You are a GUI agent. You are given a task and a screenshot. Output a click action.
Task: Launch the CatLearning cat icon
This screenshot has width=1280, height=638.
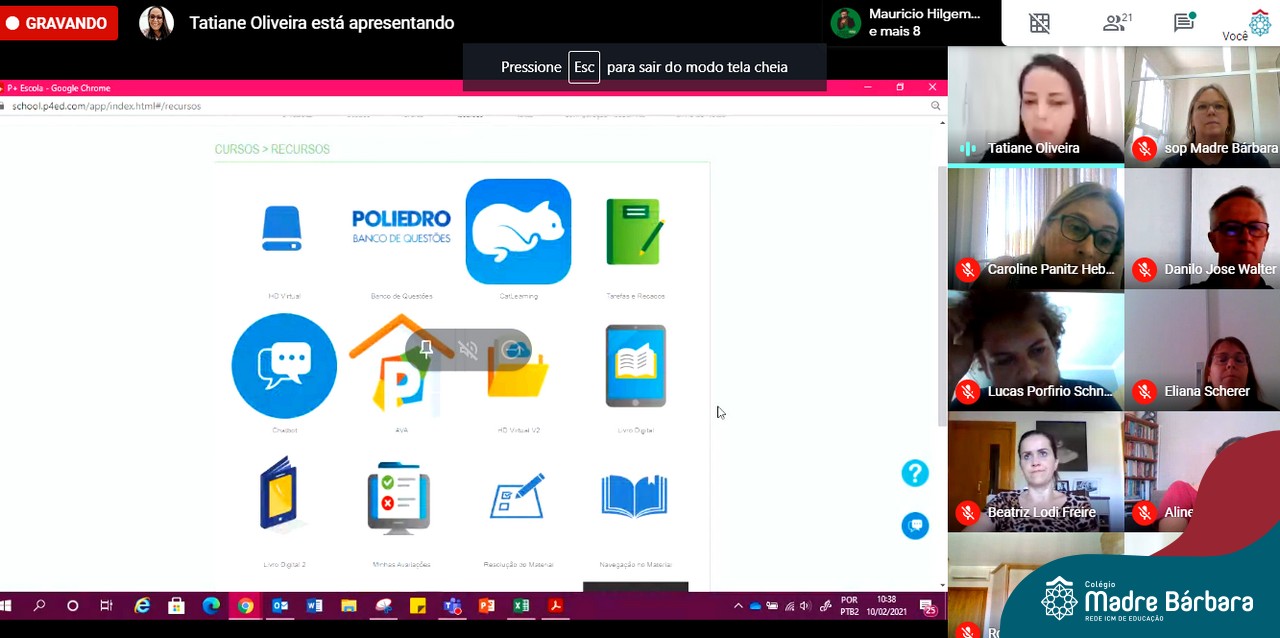click(518, 231)
